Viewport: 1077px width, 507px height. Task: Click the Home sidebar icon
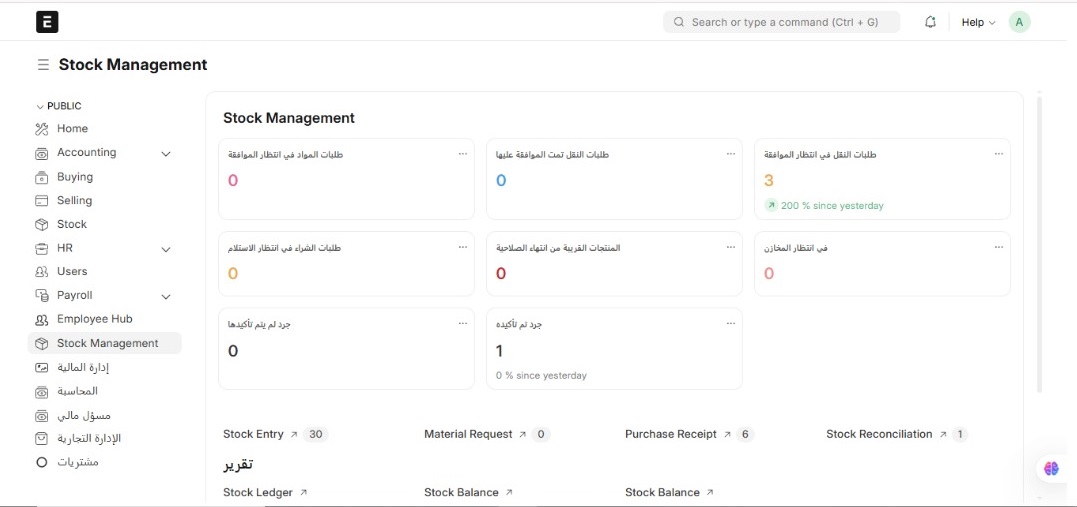pyautogui.click(x=42, y=129)
